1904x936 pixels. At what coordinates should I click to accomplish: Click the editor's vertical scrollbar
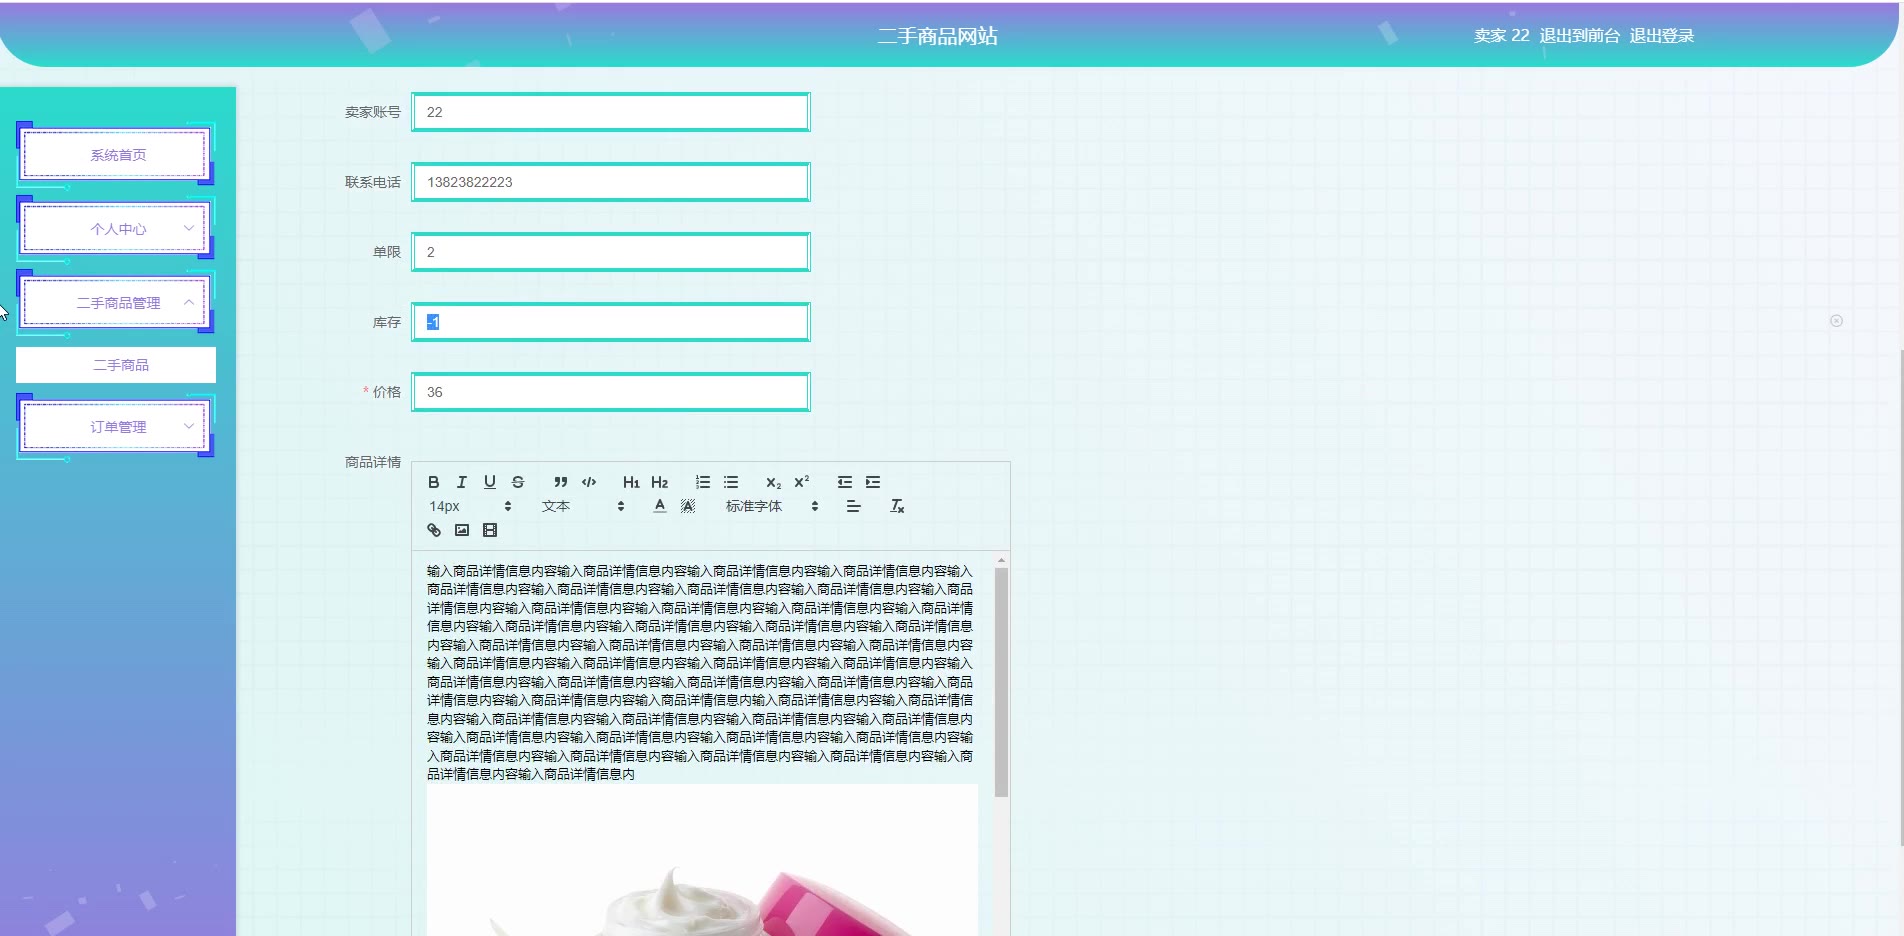(1001, 681)
